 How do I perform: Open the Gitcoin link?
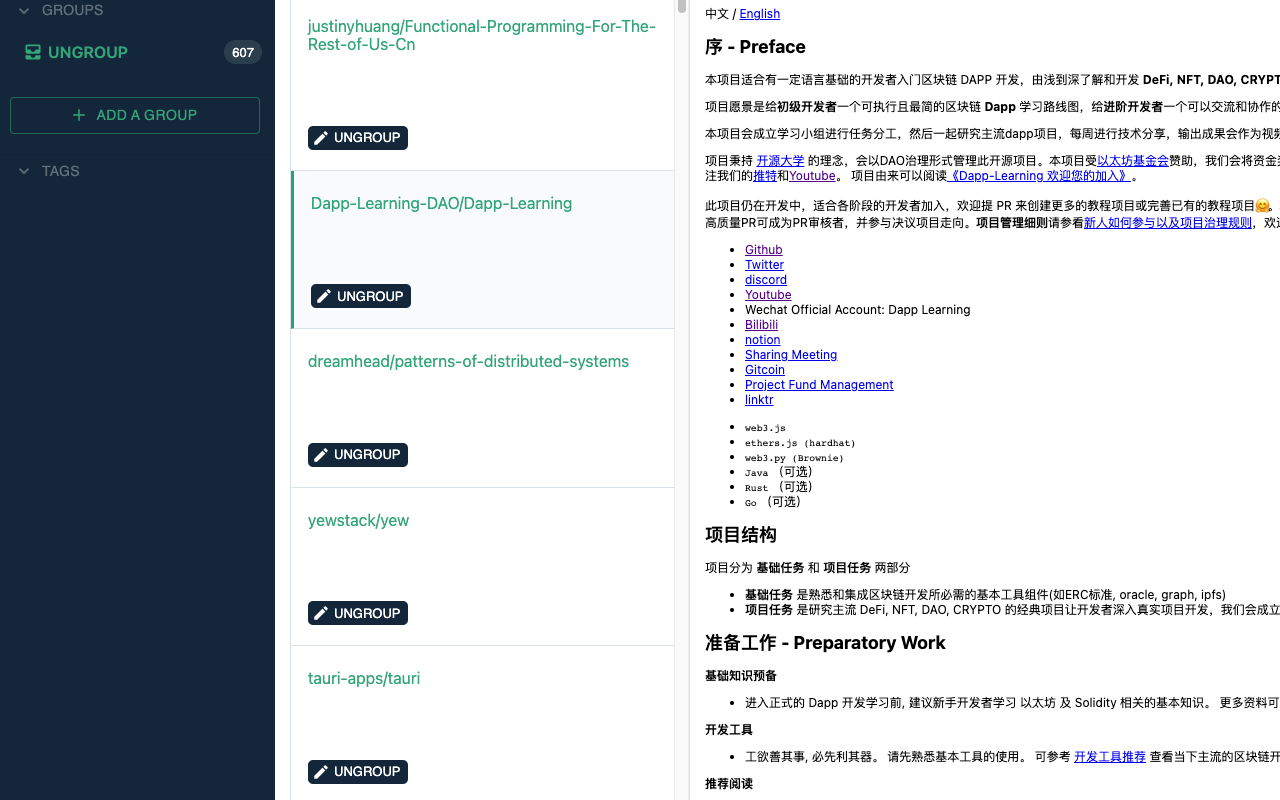click(765, 370)
